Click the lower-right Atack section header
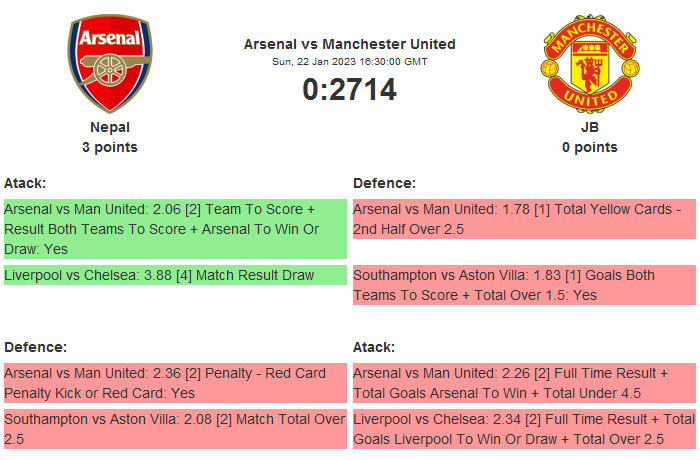The height and width of the screenshot is (460, 700). point(374,347)
